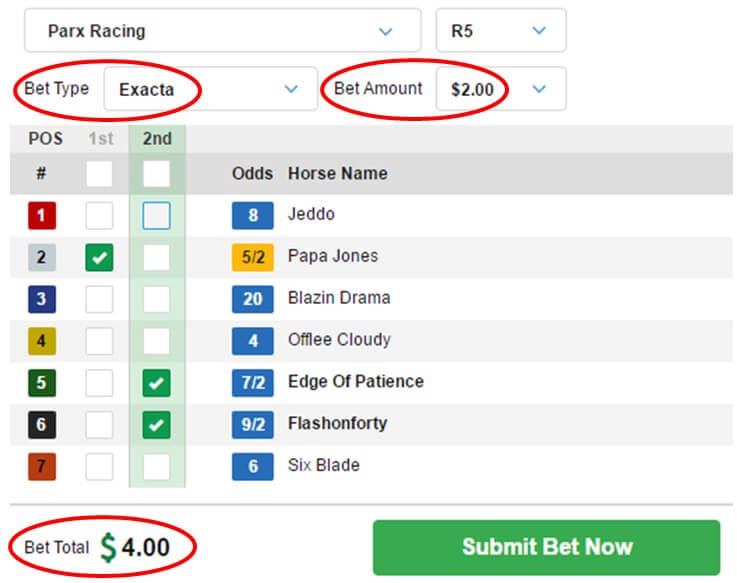Click the green number 5 horse badge
This screenshot has height=583, width=737.
(x=41, y=382)
